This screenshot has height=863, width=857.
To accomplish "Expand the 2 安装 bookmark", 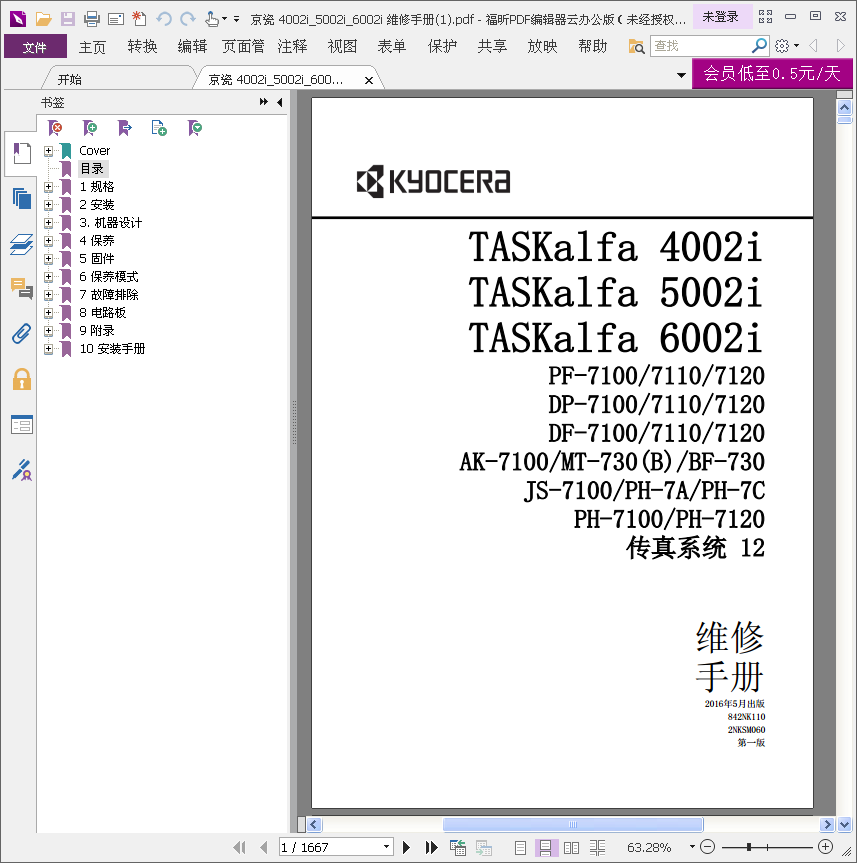I will tap(48, 204).
